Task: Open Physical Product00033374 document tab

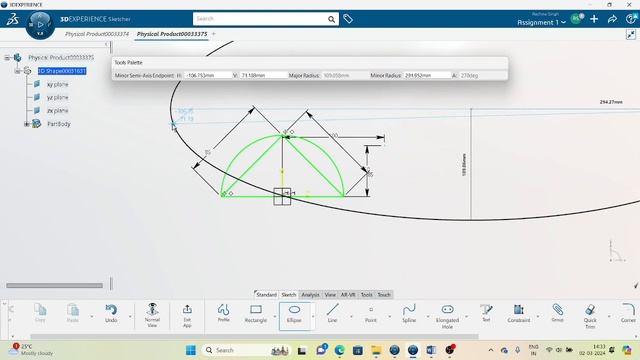Action: click(97, 34)
